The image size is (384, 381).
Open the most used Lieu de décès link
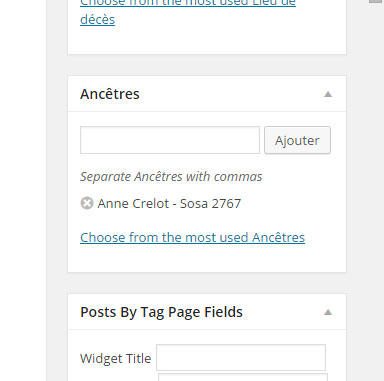[x=188, y=12]
